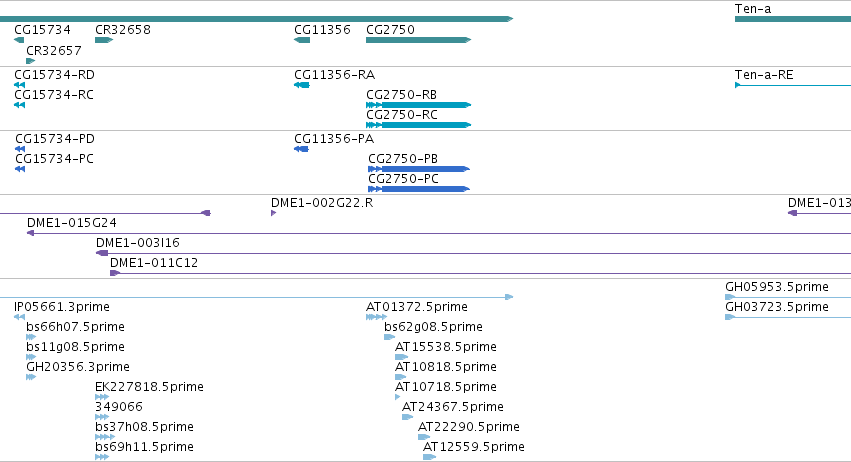Click transcript CG11356-RA label

pyautogui.click(x=334, y=75)
